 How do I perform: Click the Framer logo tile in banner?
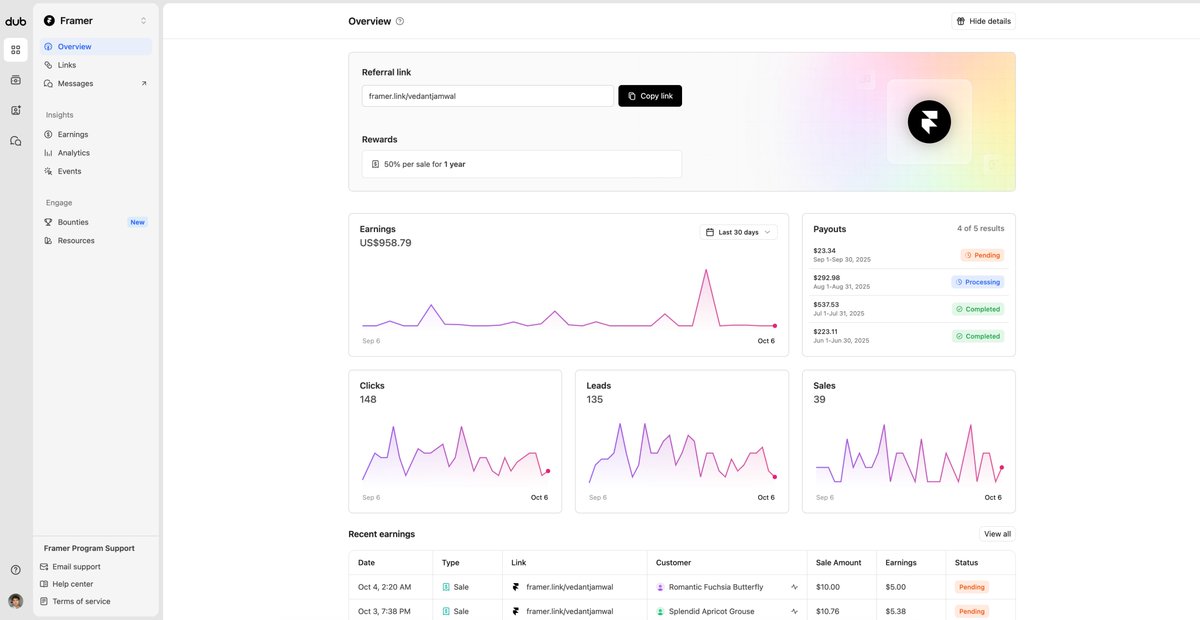(x=929, y=122)
